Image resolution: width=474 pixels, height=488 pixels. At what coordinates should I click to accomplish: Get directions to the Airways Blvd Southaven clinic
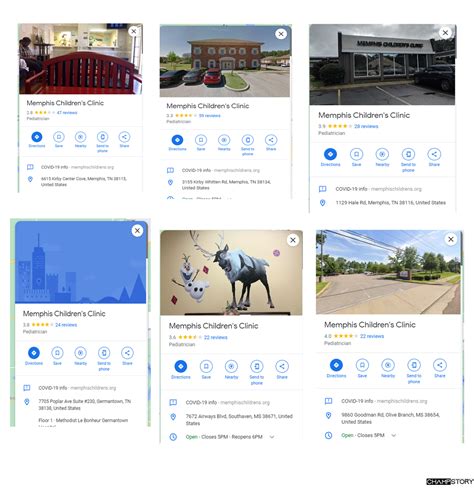181,366
